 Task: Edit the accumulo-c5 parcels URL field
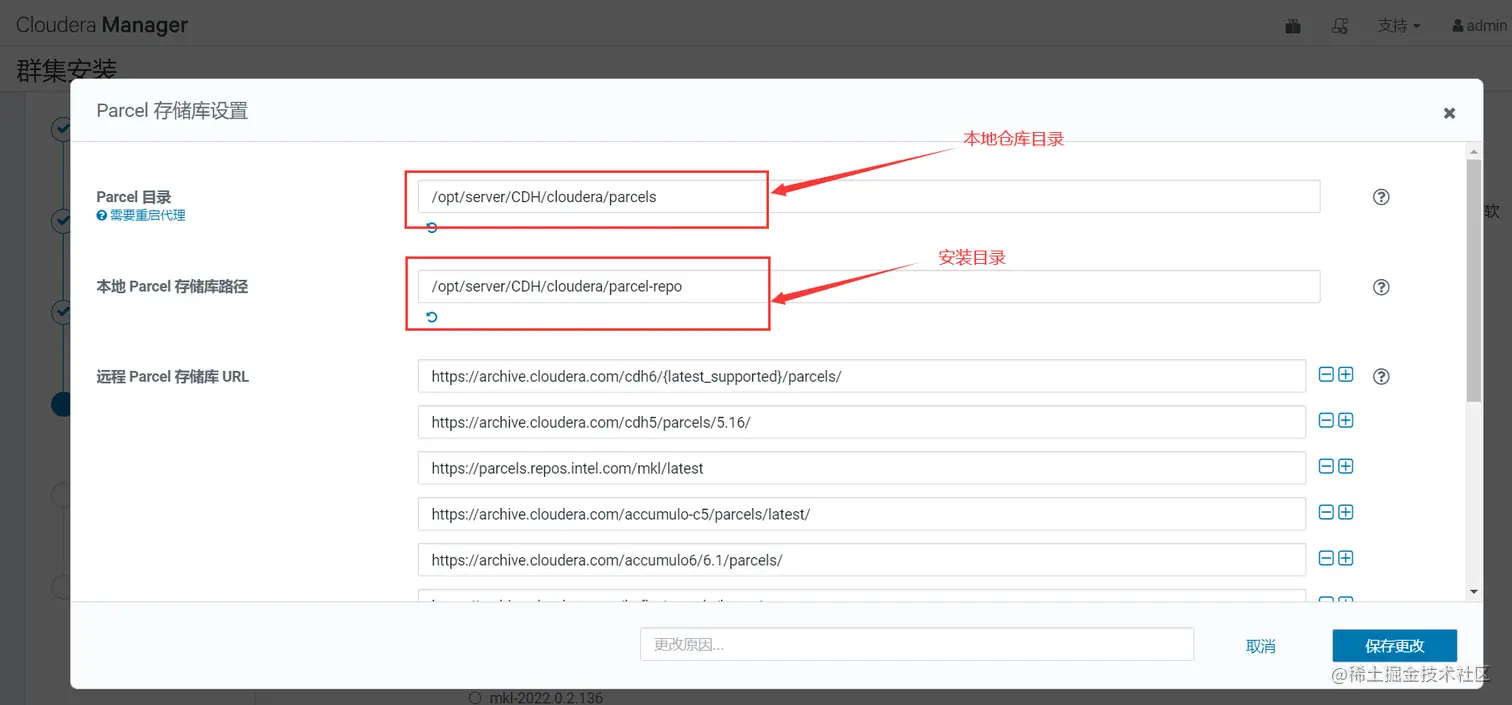pyautogui.click(x=862, y=514)
